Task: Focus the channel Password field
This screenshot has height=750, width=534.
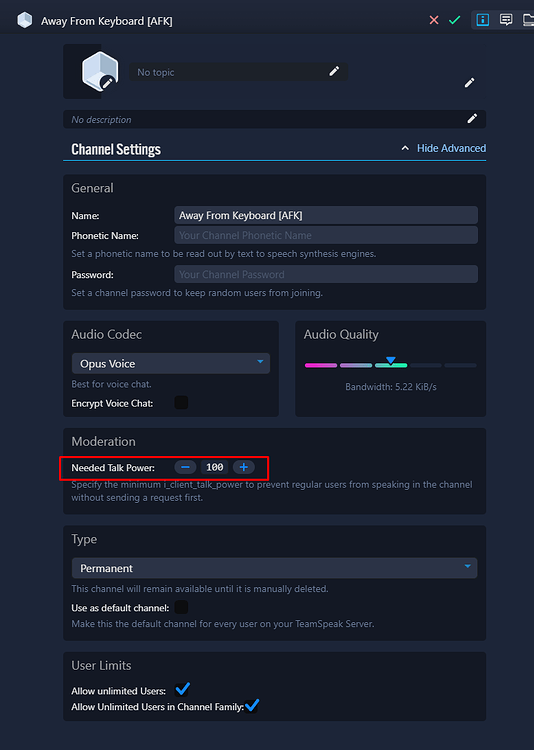Action: coord(326,274)
